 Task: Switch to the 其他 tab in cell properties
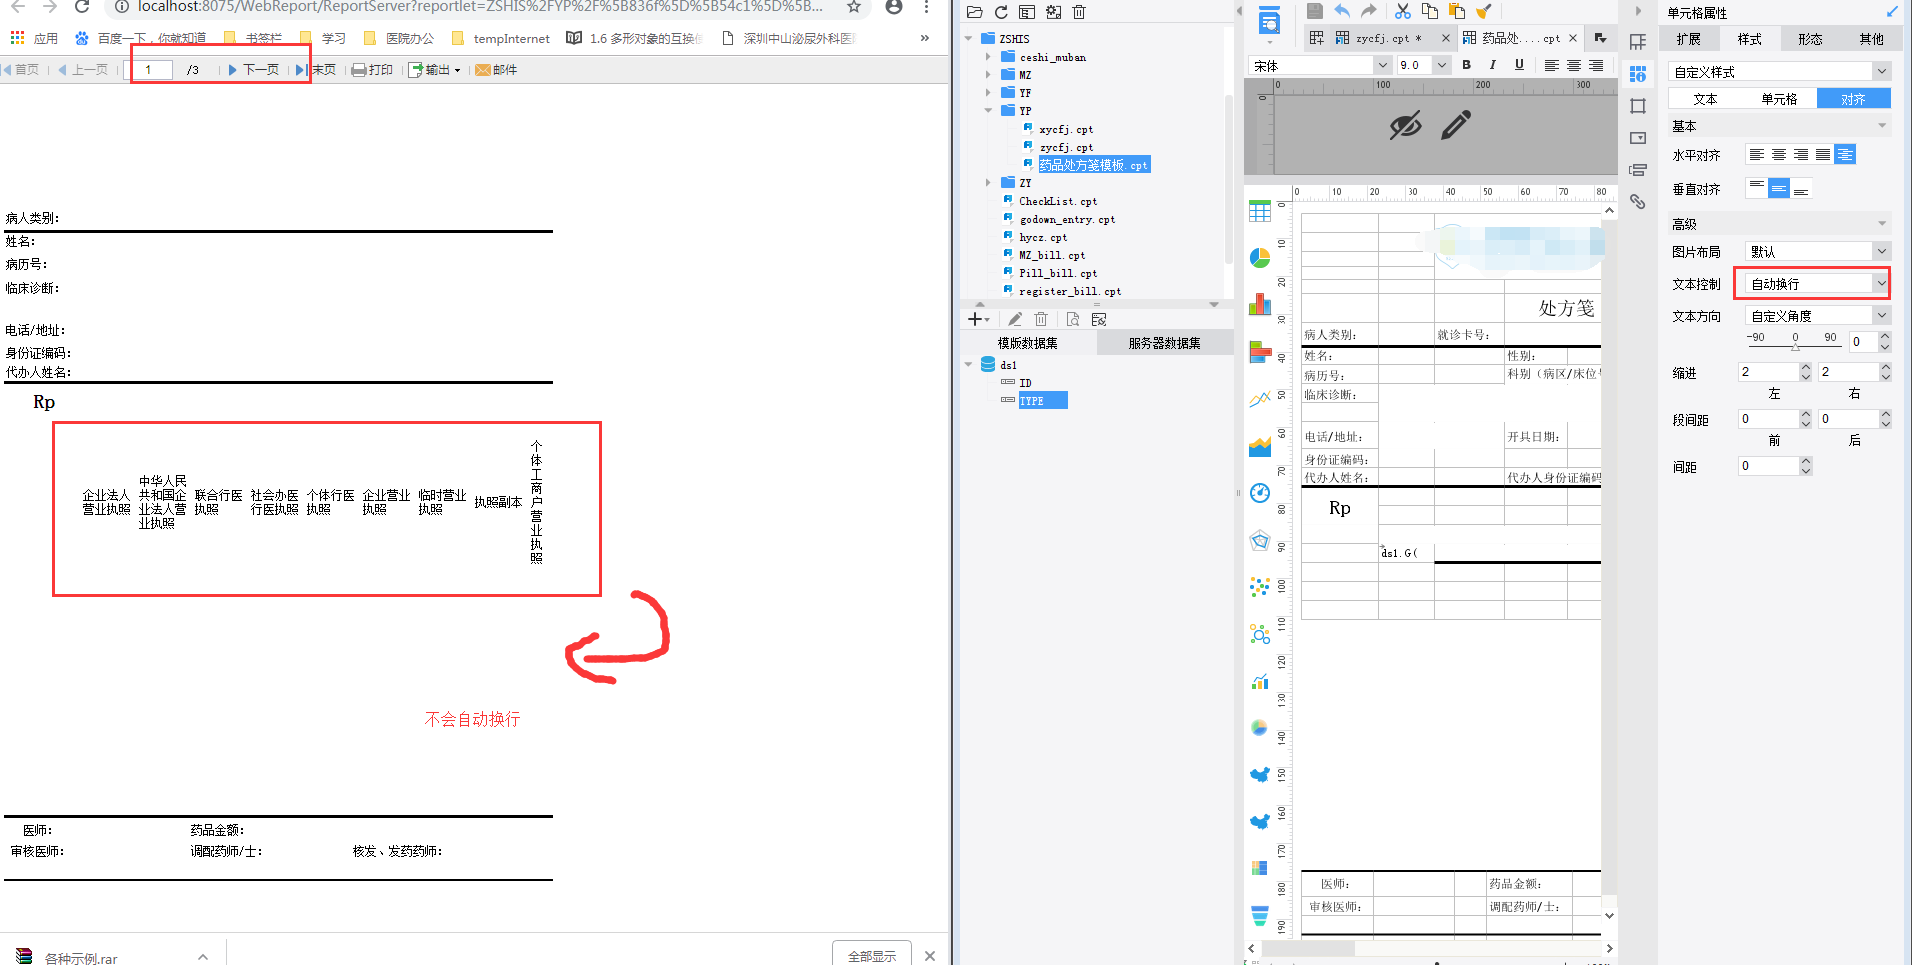(x=1871, y=39)
